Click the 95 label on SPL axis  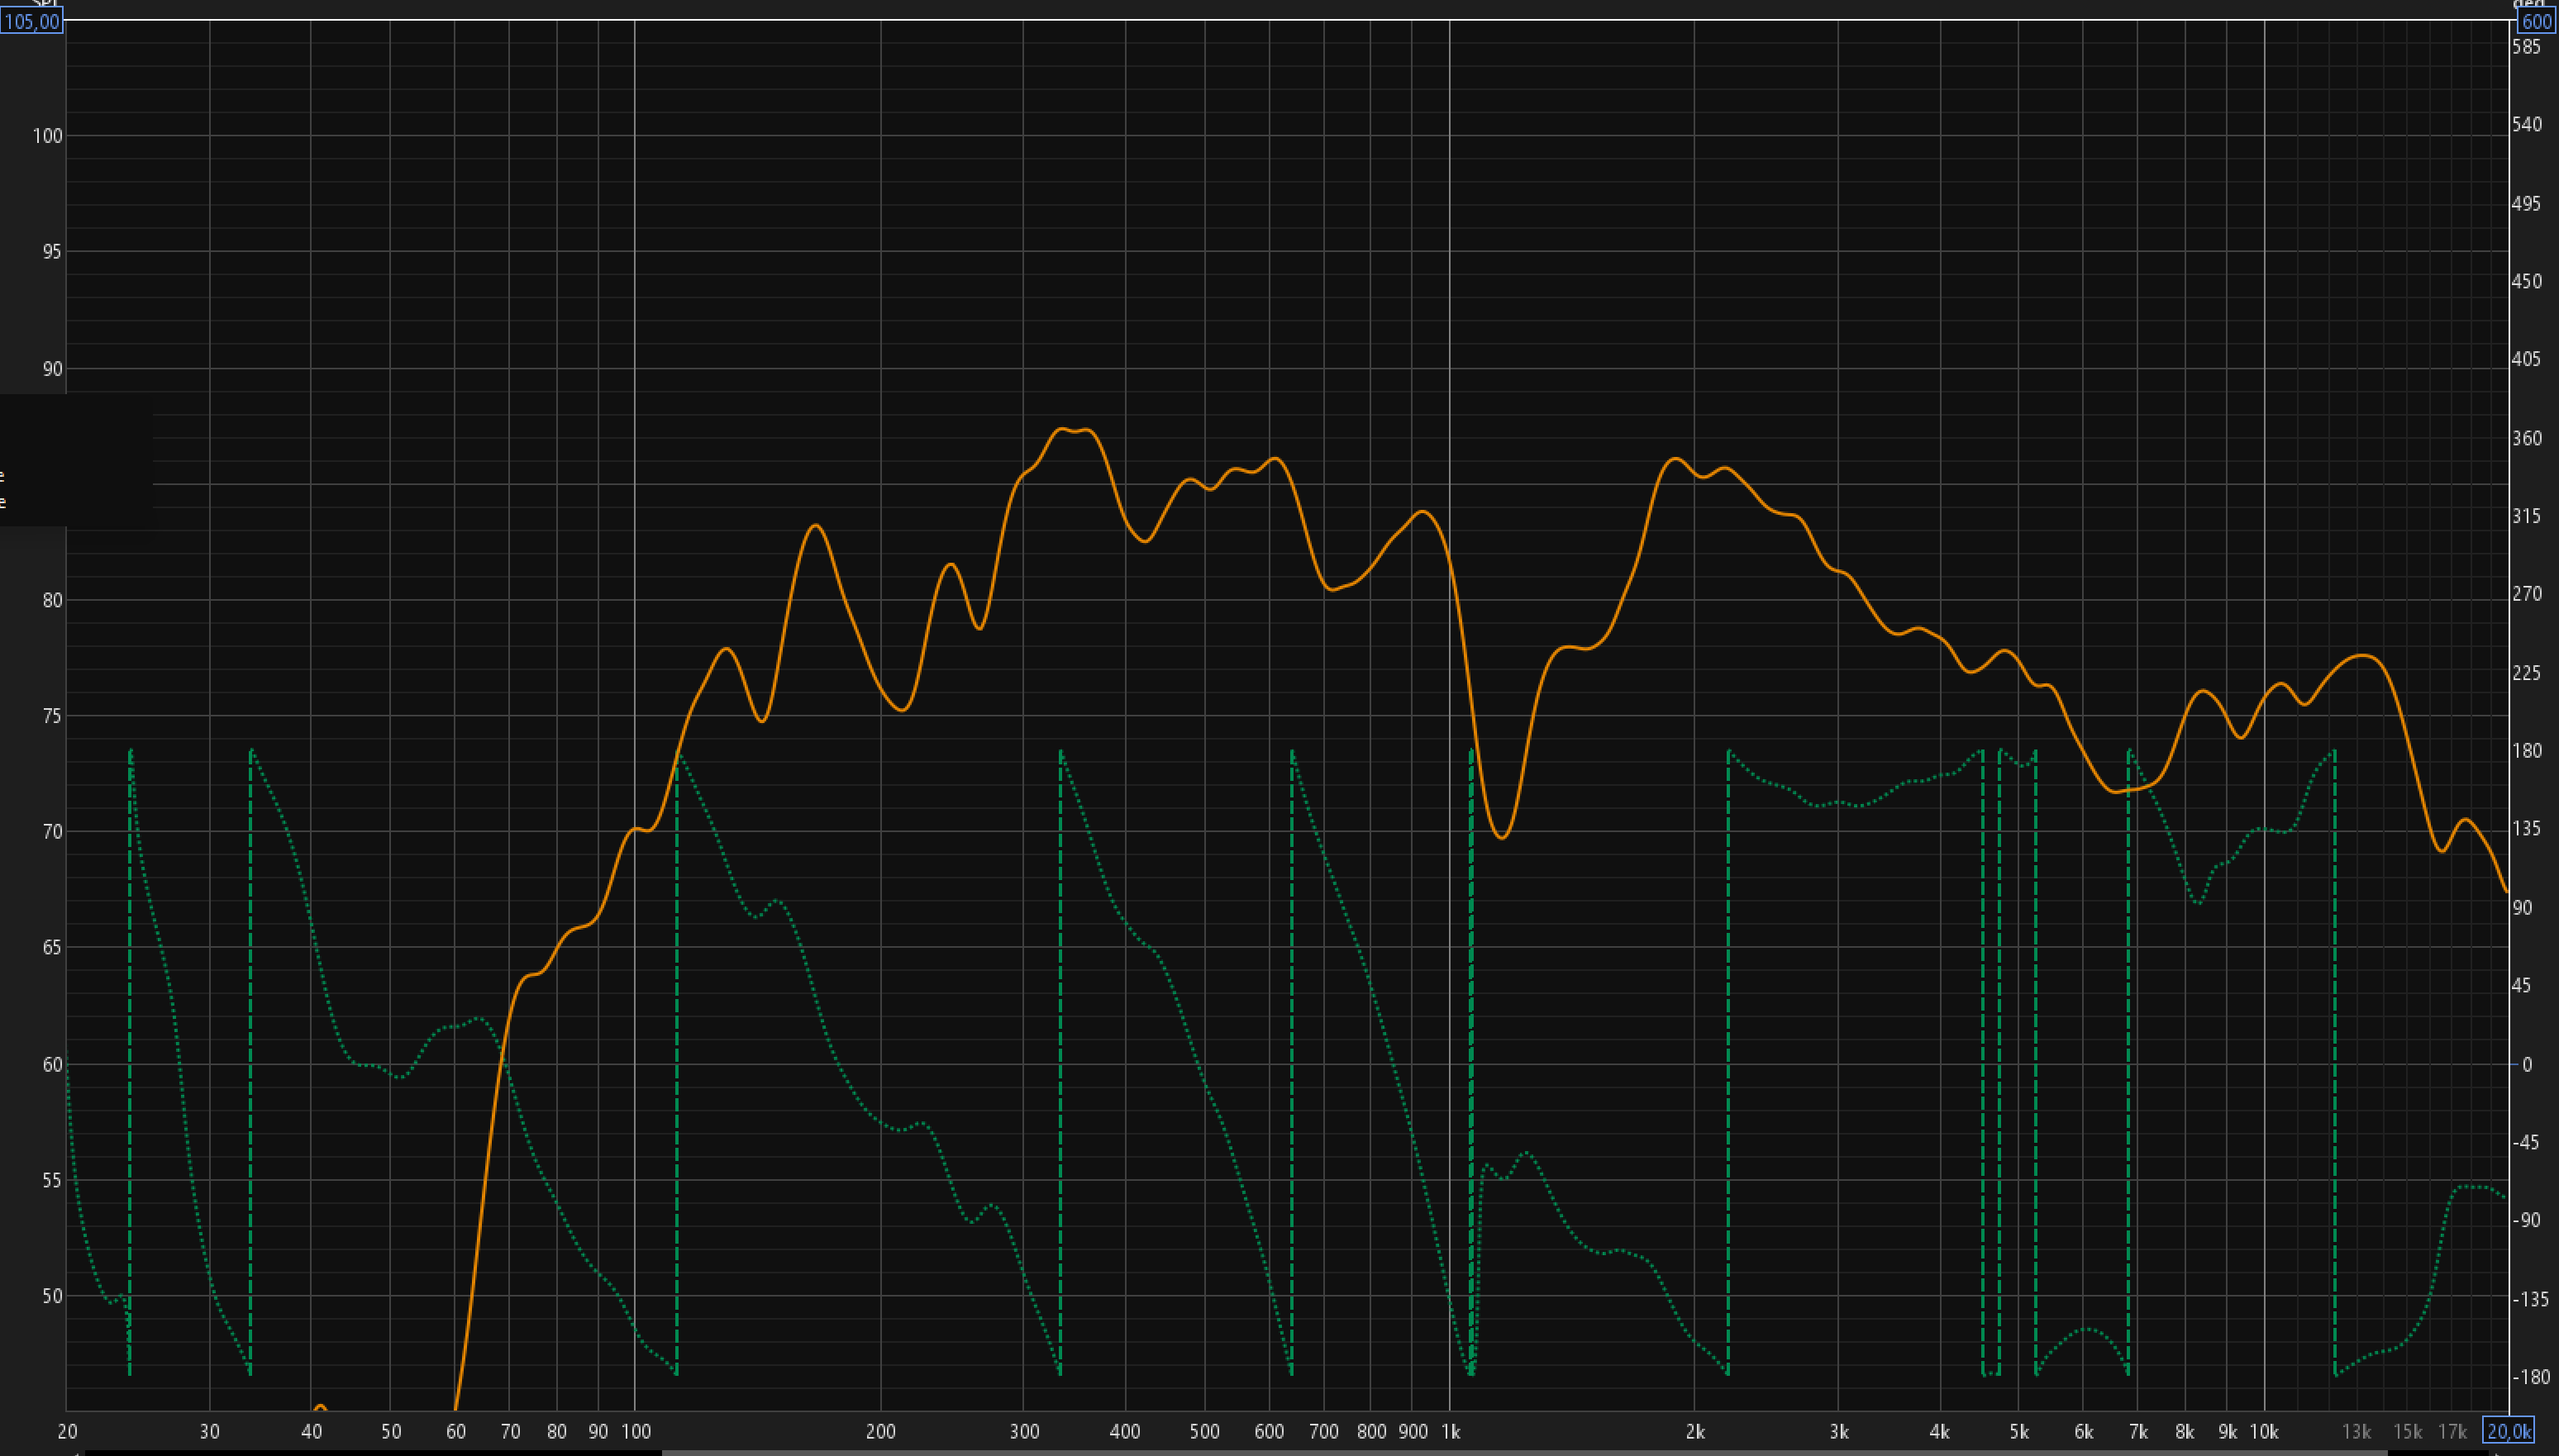coord(52,252)
